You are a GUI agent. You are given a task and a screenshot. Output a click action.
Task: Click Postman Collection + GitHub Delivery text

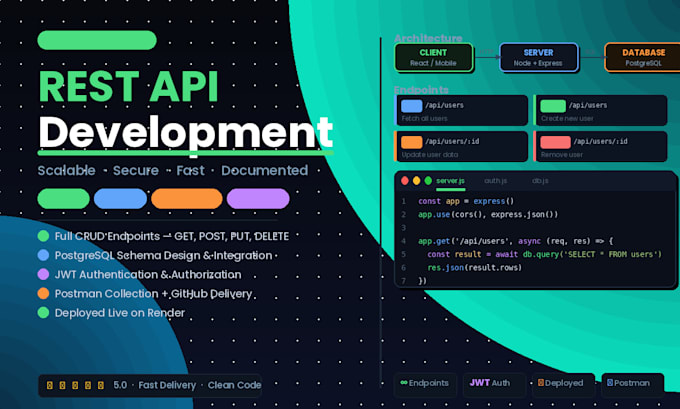tap(154, 294)
